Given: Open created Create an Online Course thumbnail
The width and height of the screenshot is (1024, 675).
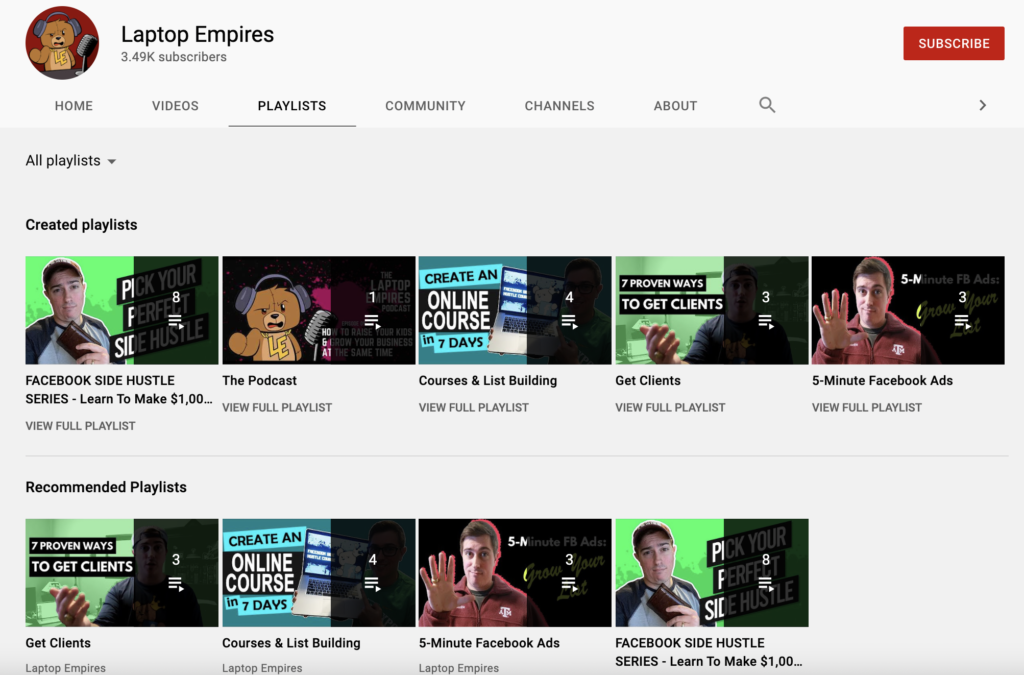Looking at the screenshot, I should tap(515, 310).
